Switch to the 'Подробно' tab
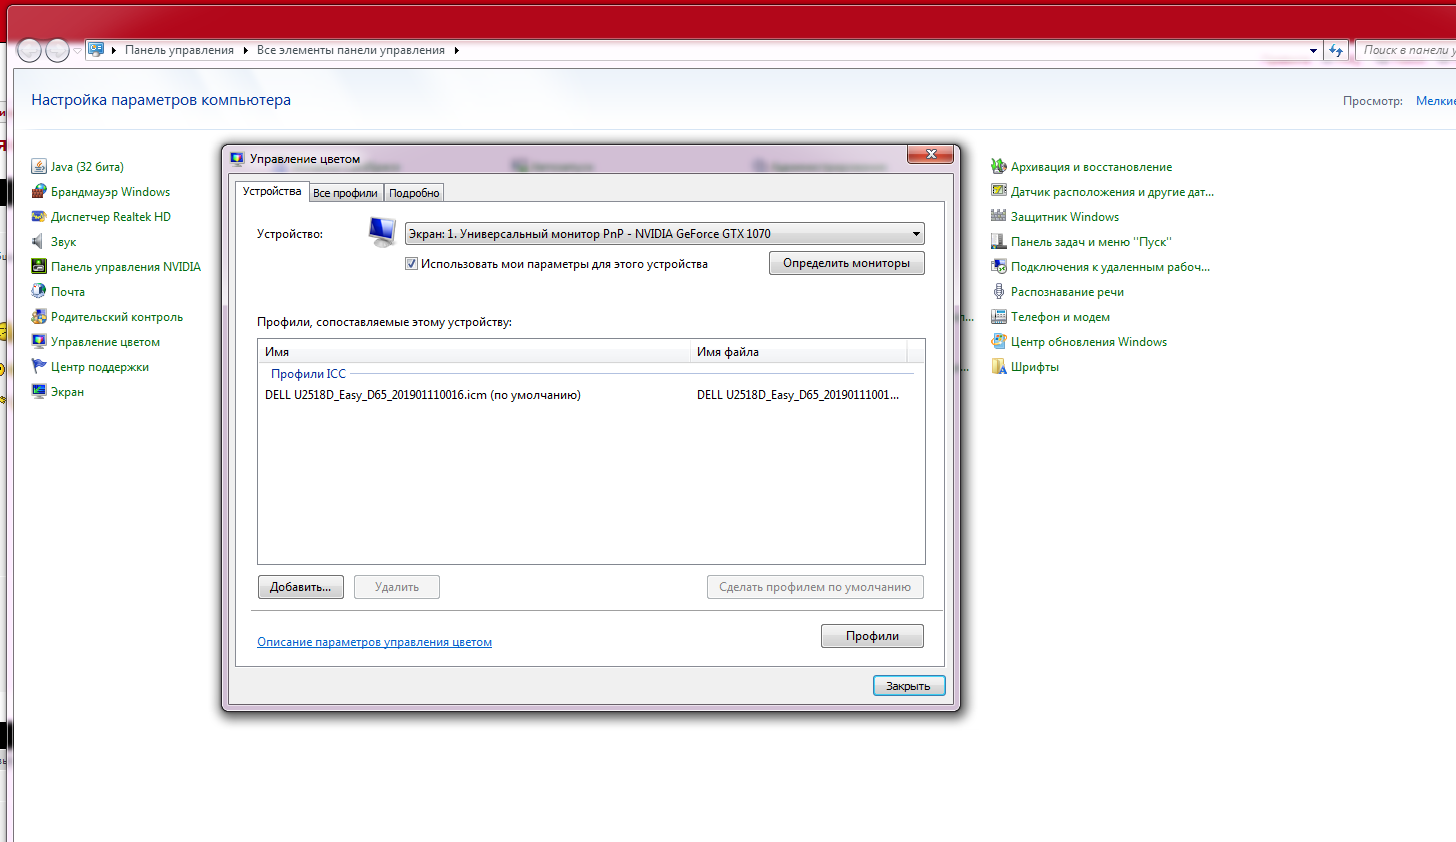 pyautogui.click(x=414, y=193)
